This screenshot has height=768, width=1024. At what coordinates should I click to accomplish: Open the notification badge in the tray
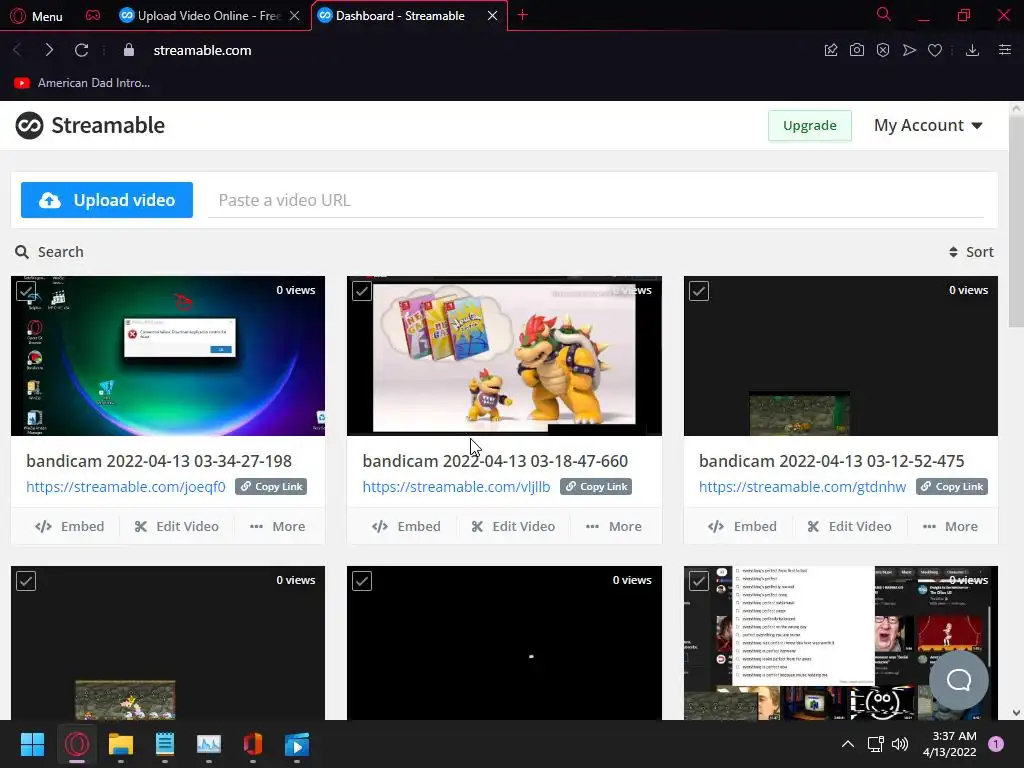[x=996, y=744]
